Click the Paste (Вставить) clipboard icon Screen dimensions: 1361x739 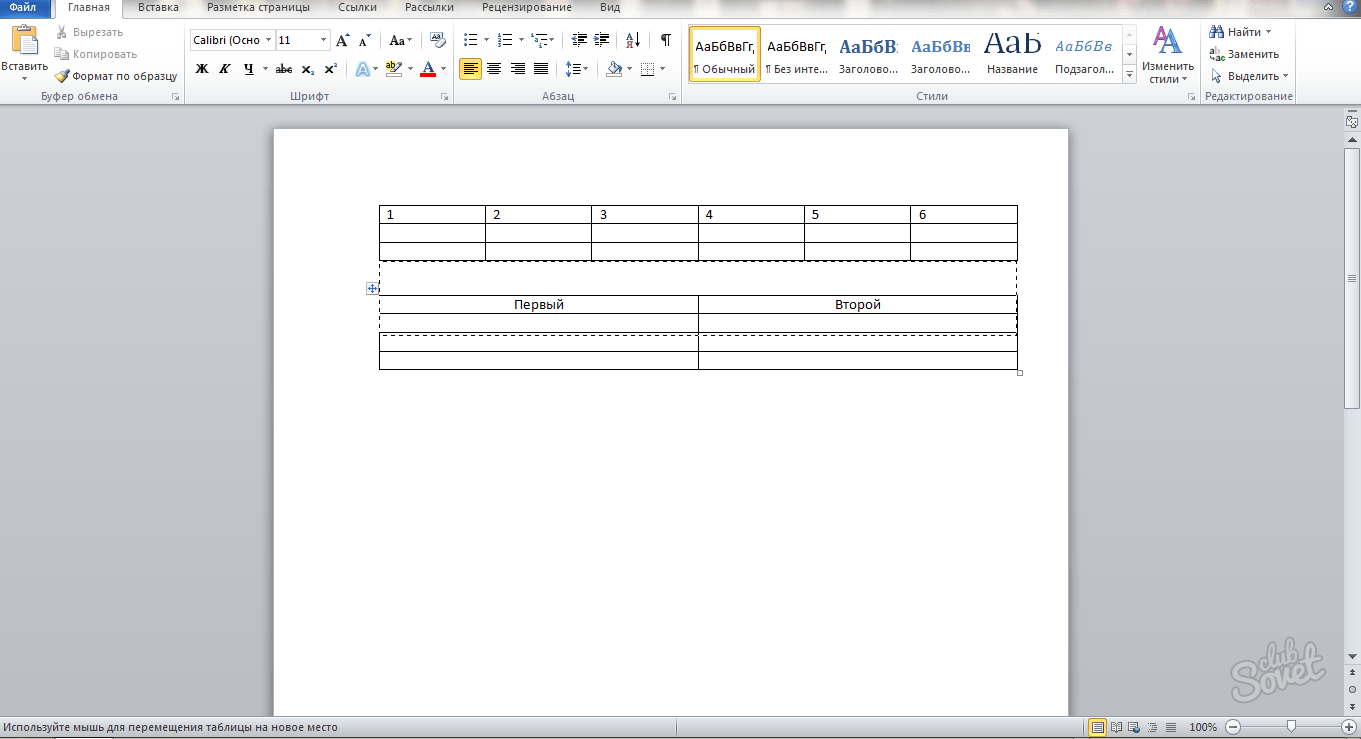(24, 42)
